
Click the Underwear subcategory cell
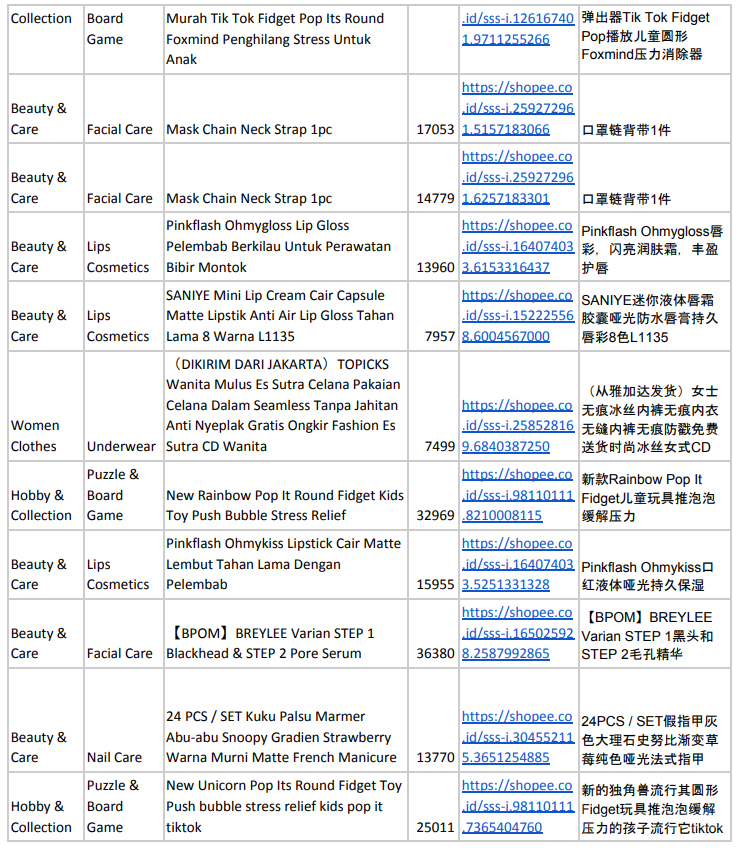[x=121, y=446]
